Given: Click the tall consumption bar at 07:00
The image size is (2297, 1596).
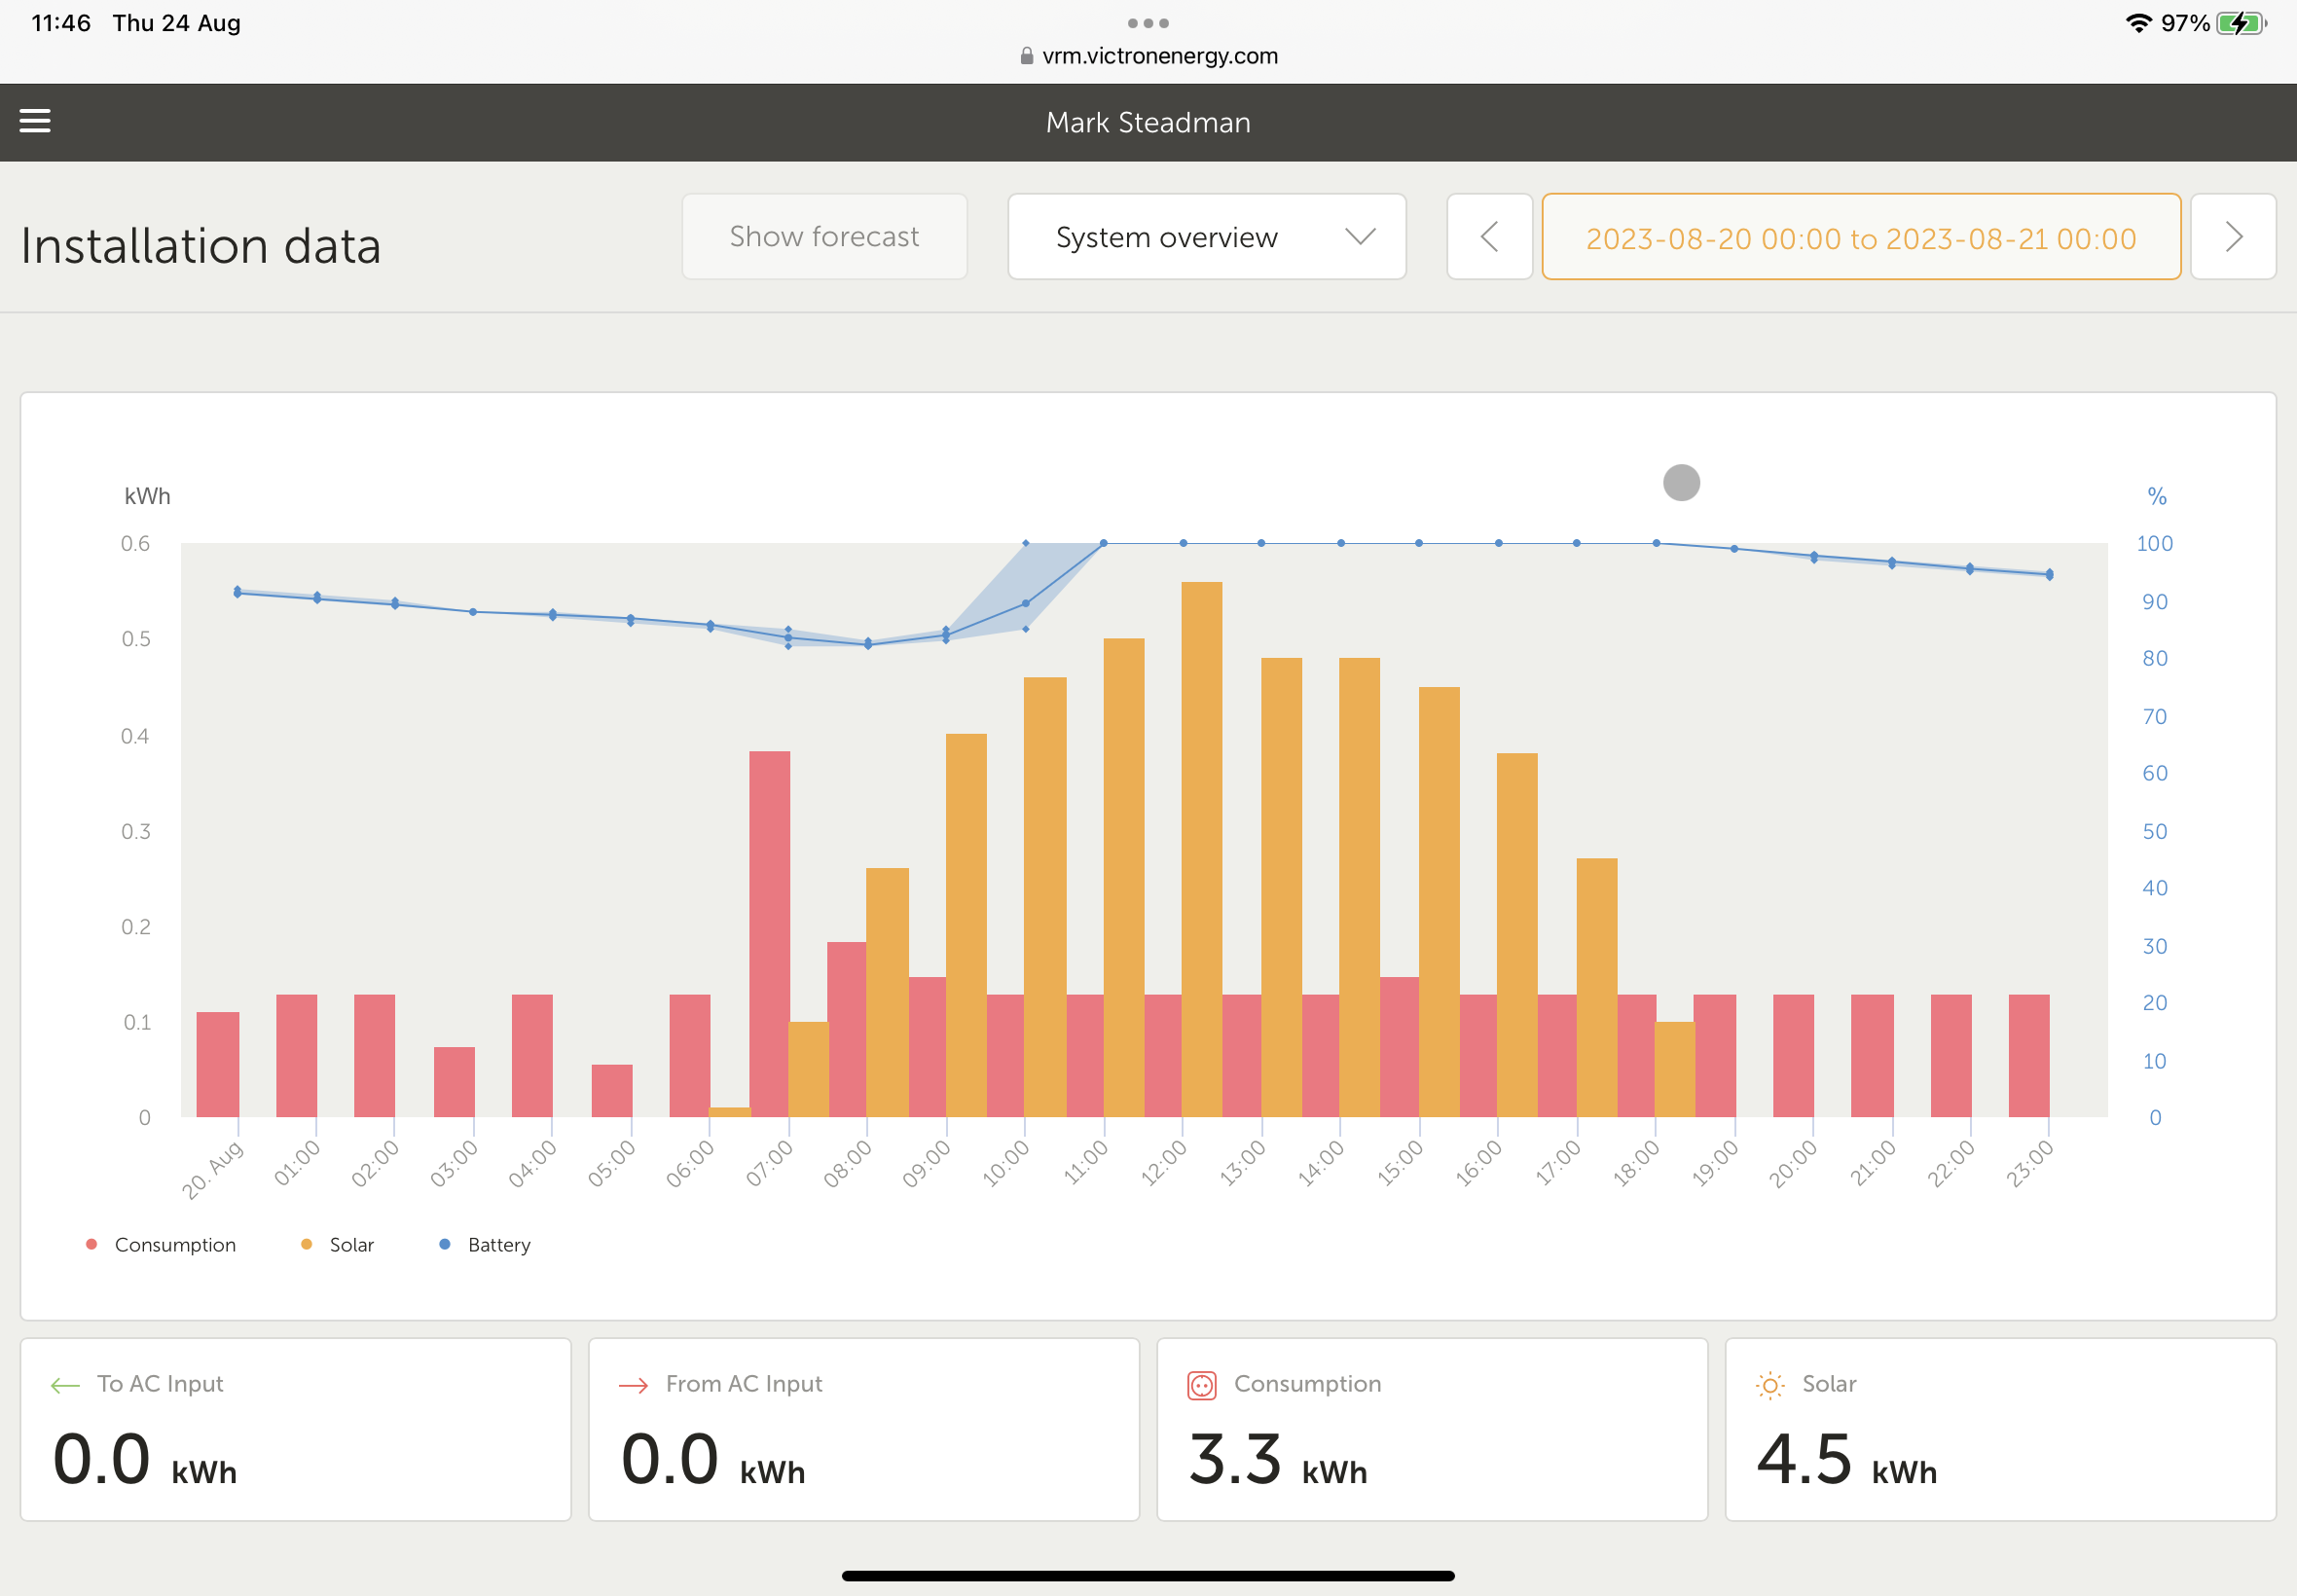Looking at the screenshot, I should point(769,934).
